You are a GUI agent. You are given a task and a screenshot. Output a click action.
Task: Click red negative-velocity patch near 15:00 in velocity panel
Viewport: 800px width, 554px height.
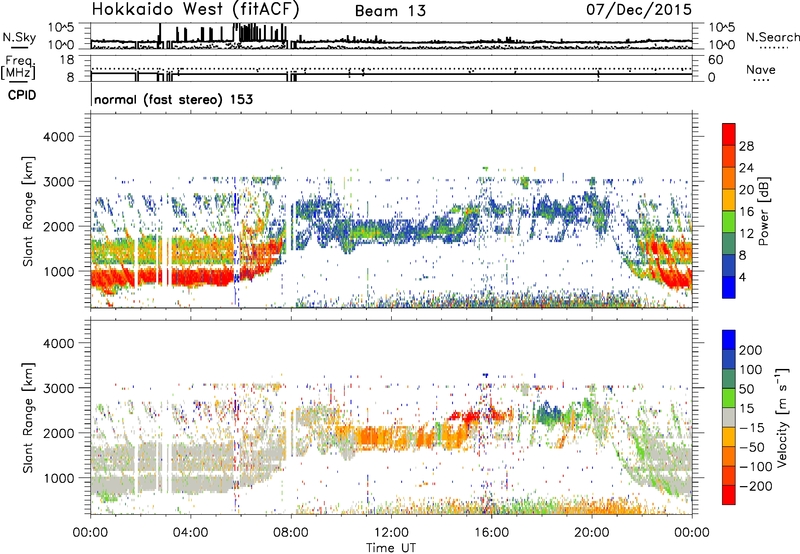[x=467, y=416]
